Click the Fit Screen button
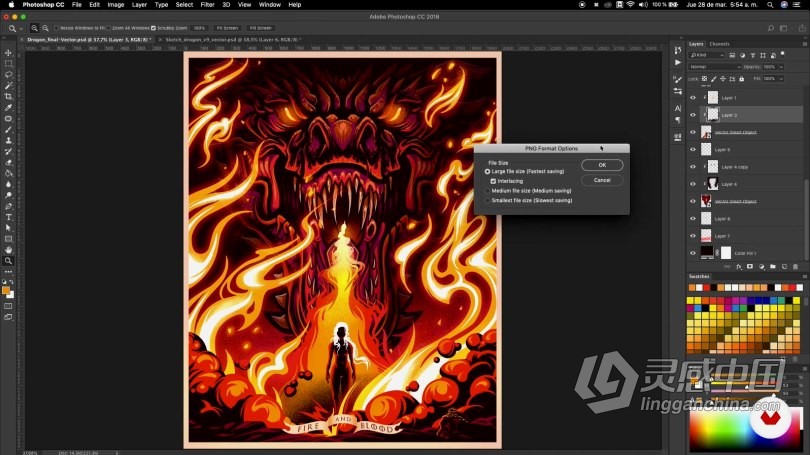The height and width of the screenshot is (455, 810). [x=227, y=28]
